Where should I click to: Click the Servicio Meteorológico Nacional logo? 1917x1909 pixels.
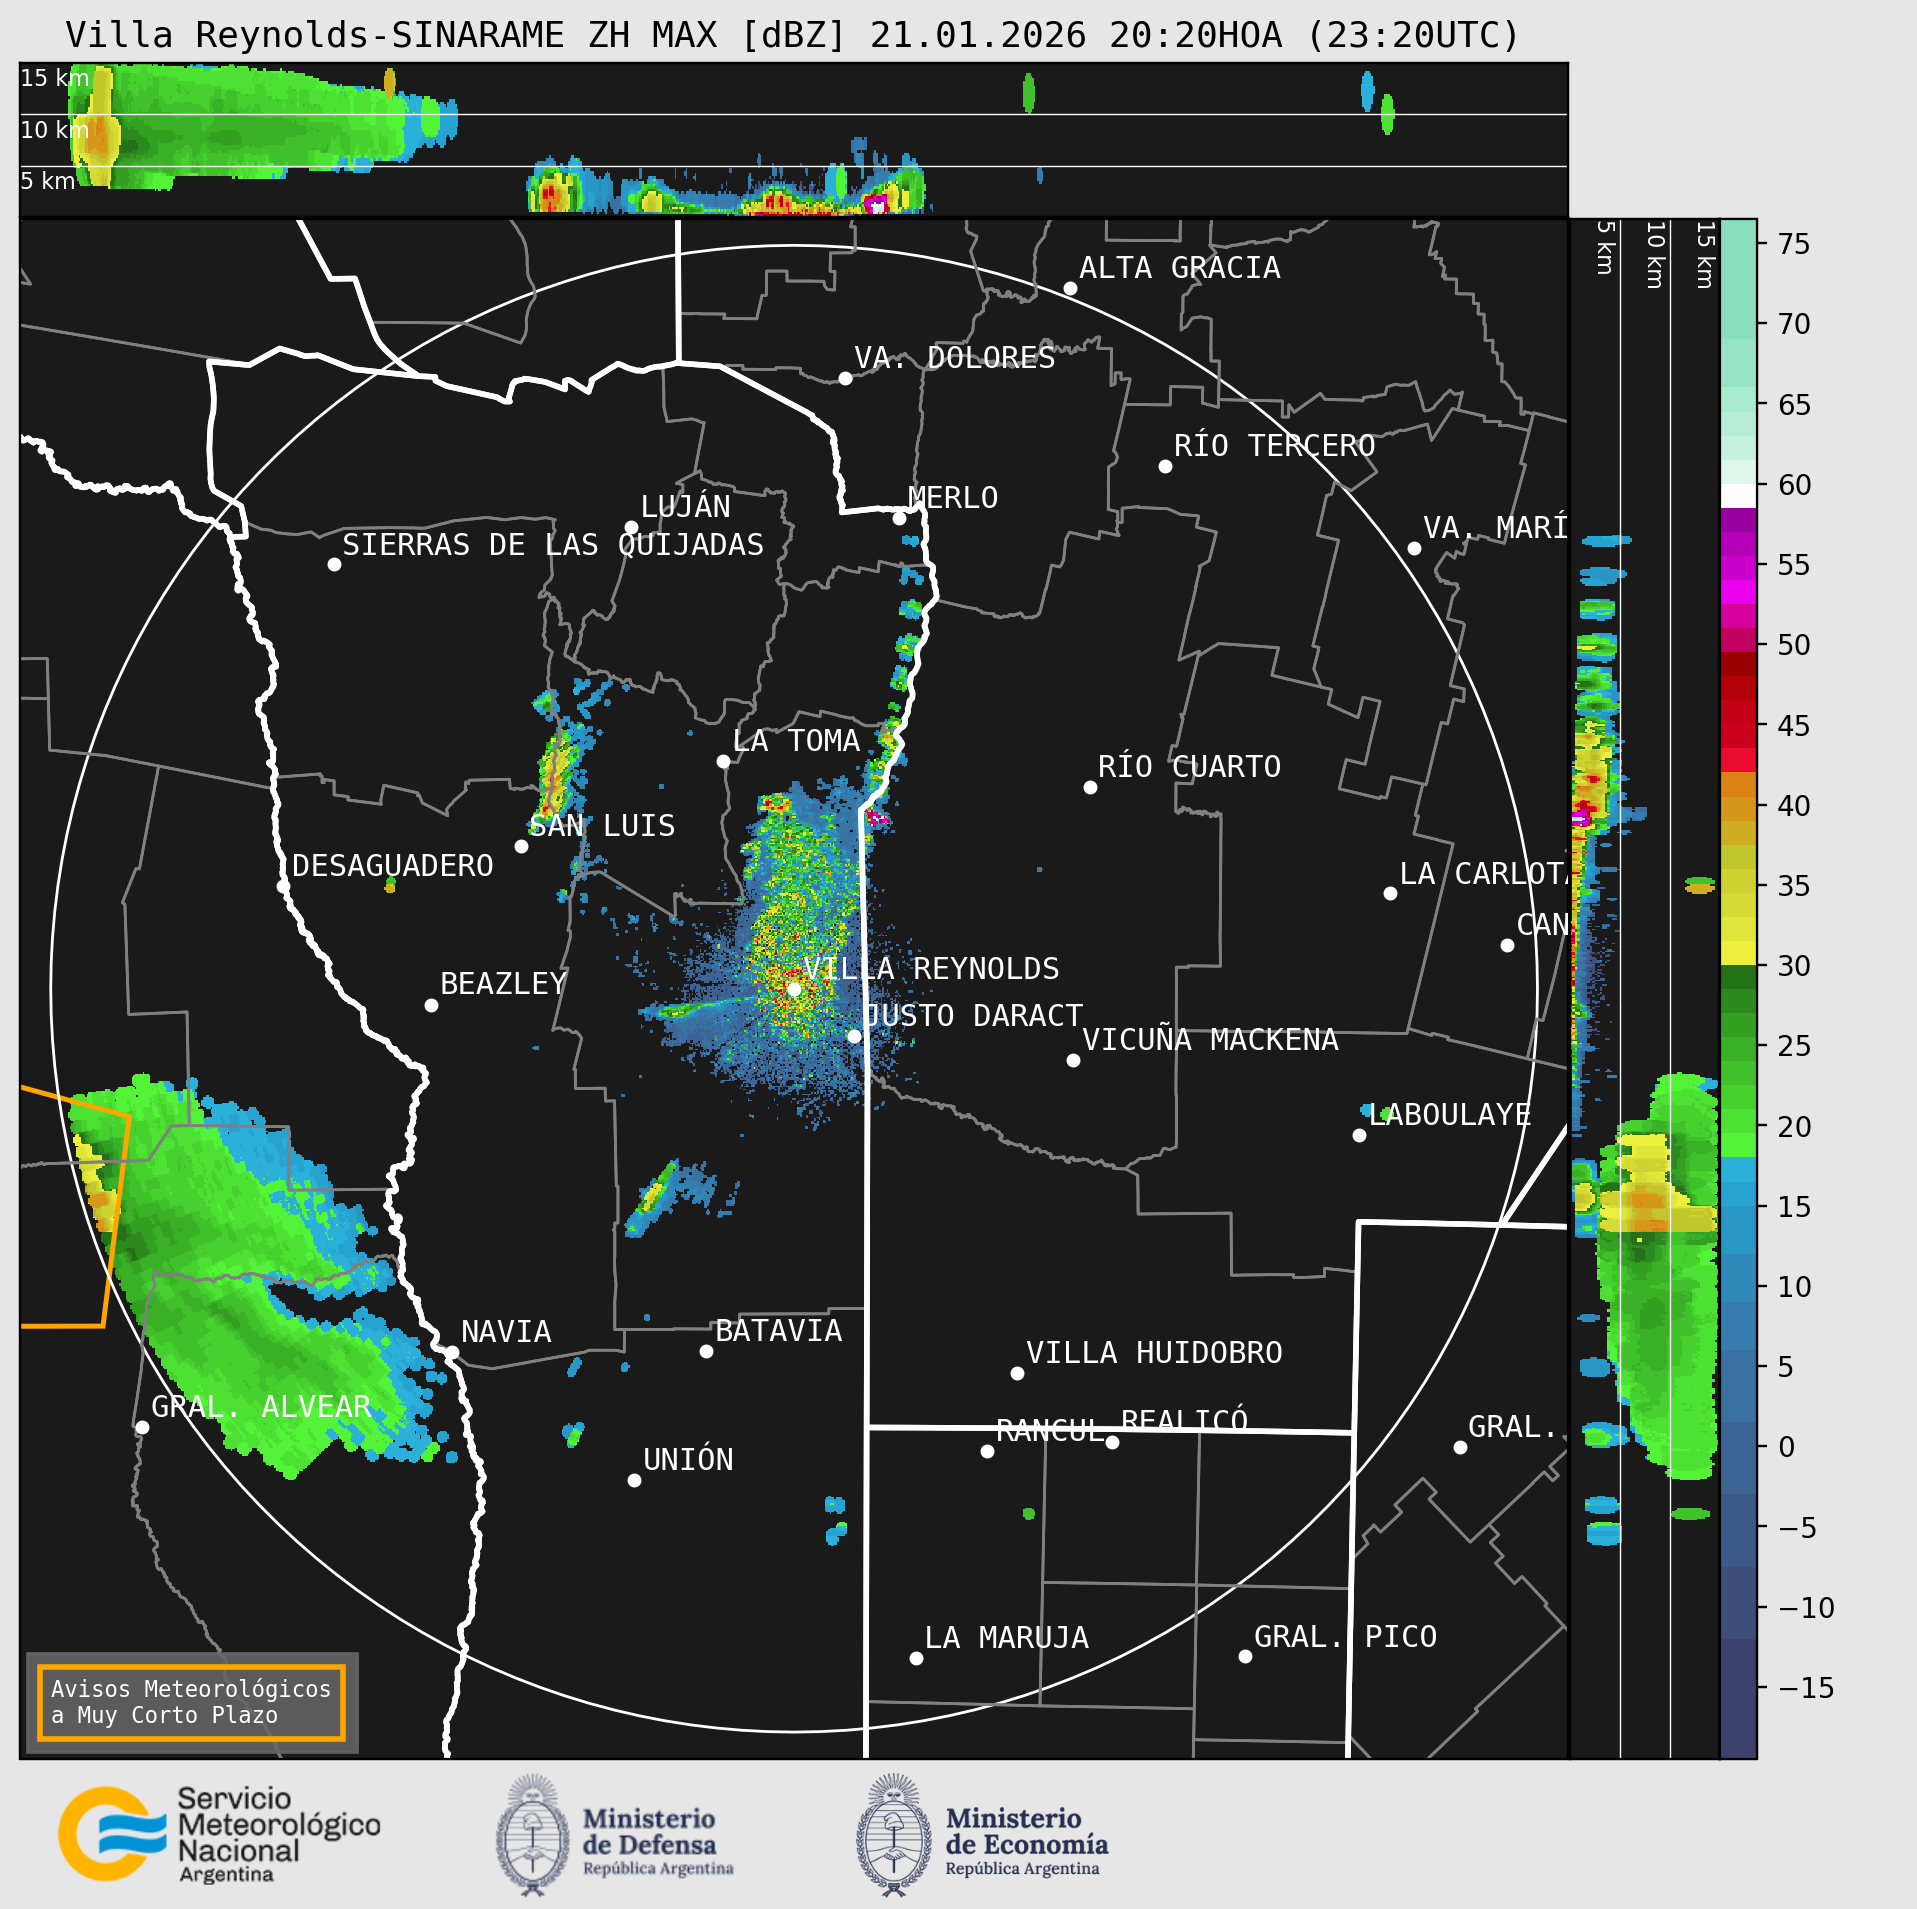pos(219,1833)
